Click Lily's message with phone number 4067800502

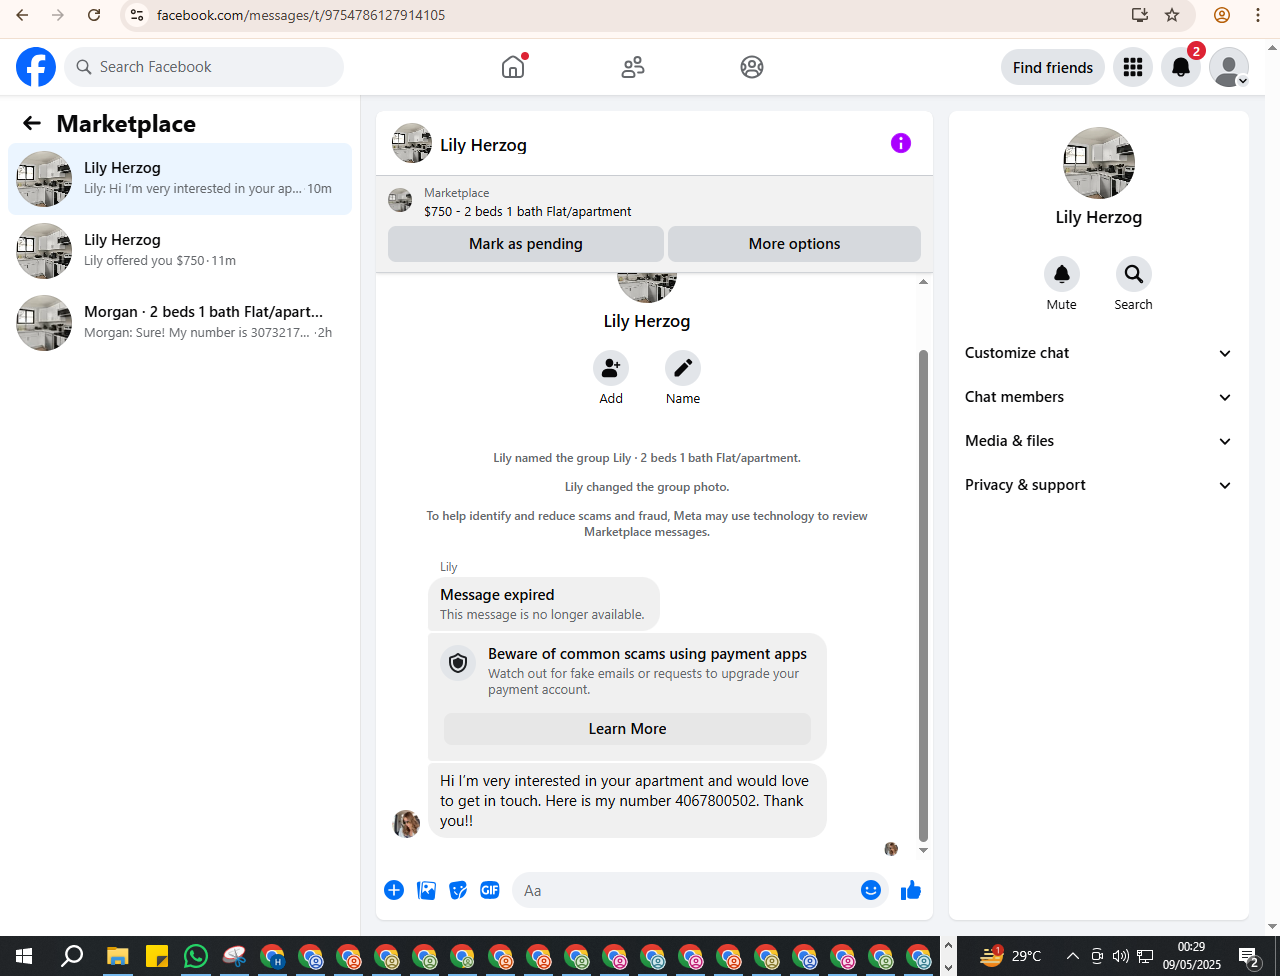627,801
